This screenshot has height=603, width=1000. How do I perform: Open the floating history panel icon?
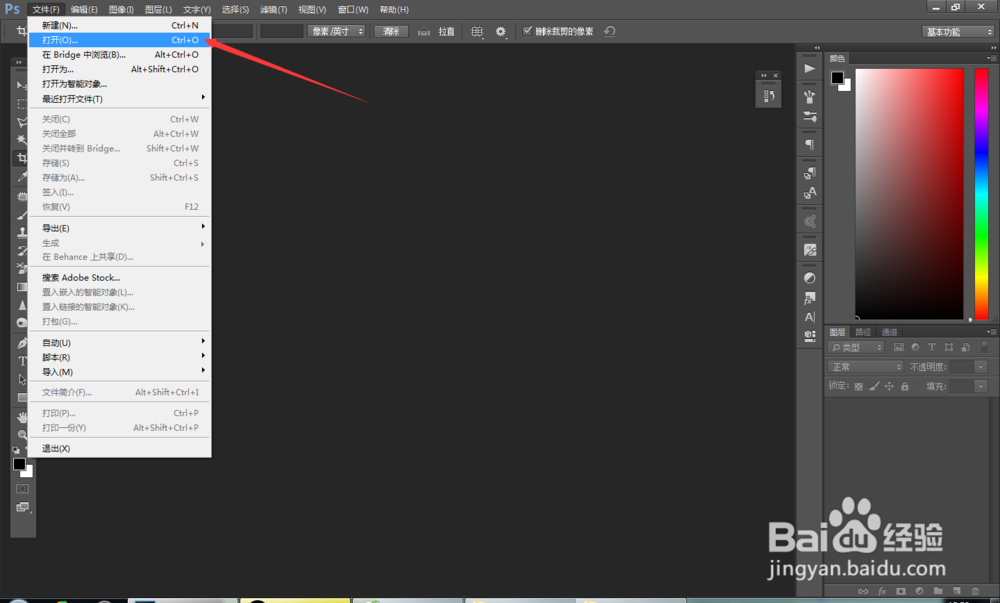pyautogui.click(x=768, y=96)
